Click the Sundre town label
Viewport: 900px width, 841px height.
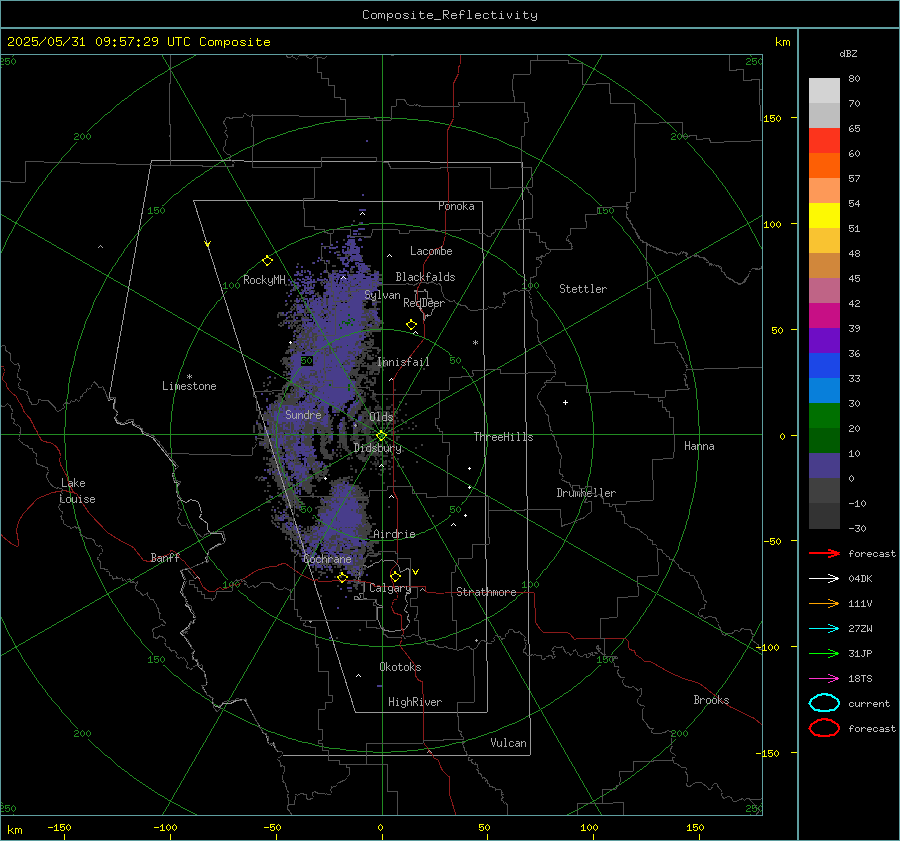coord(303,415)
